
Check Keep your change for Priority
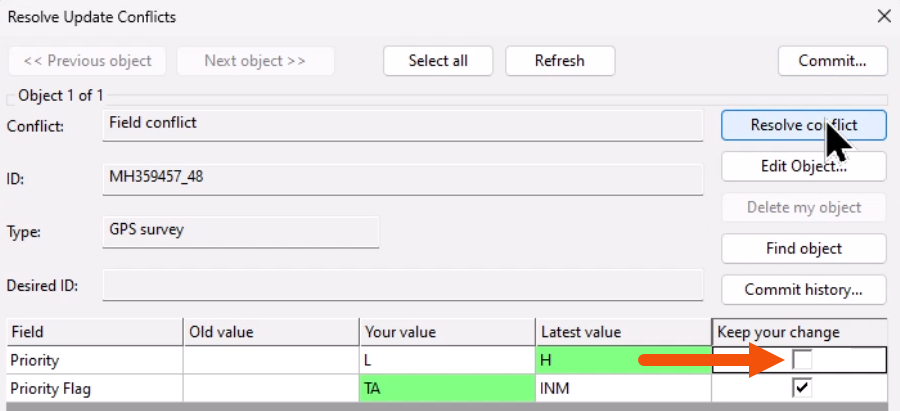tap(802, 360)
